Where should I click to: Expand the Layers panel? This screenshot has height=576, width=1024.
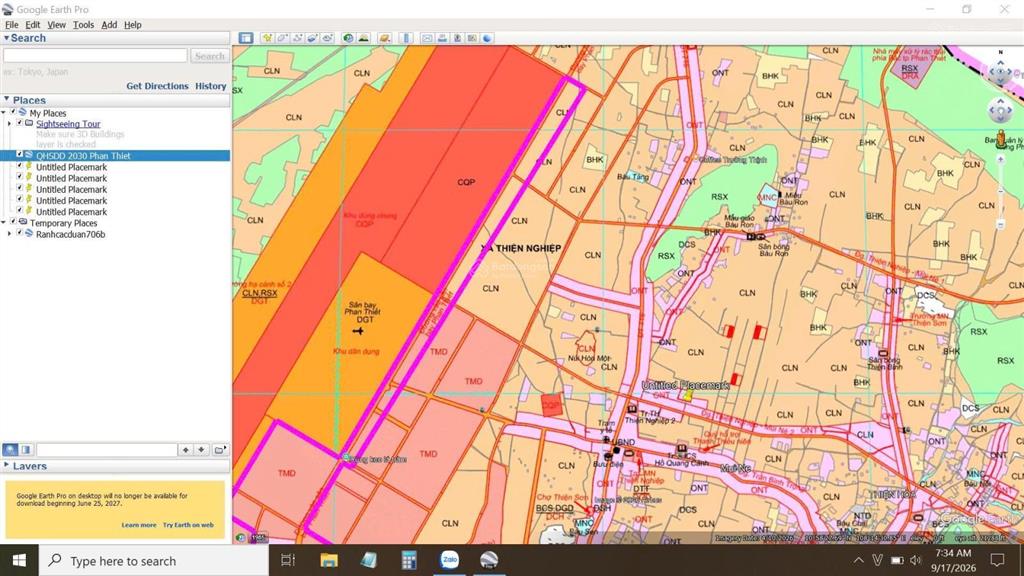click(x=7, y=466)
